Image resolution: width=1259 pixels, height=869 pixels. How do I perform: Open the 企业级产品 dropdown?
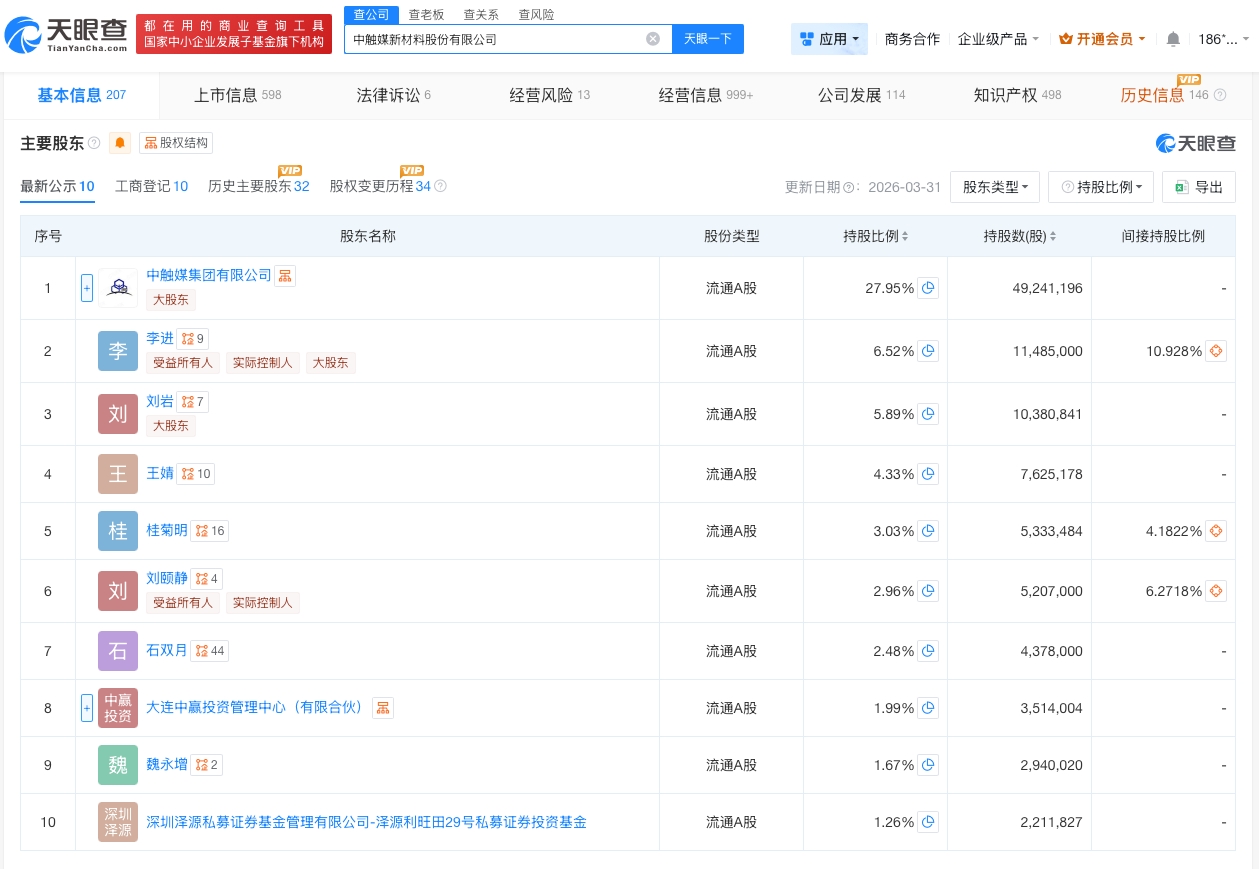(x=998, y=39)
